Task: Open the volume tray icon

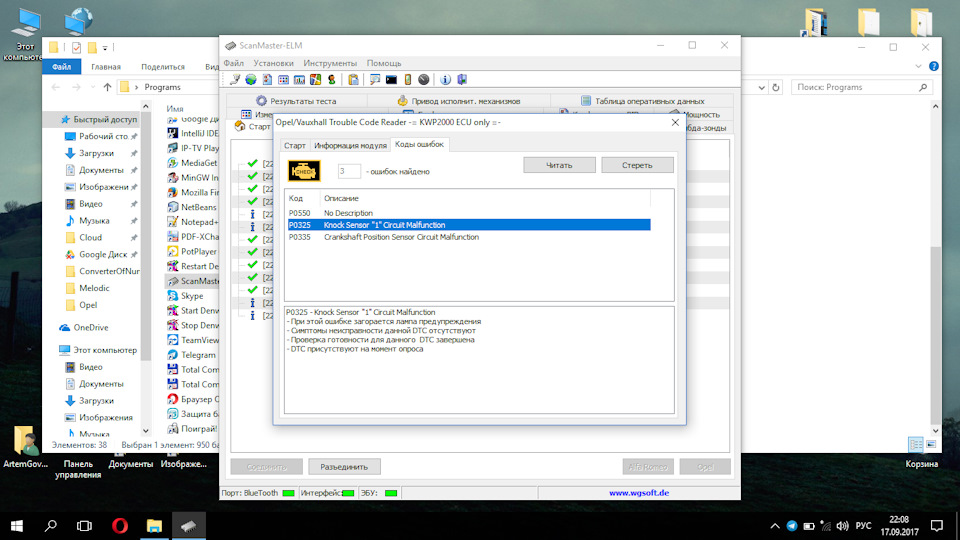Action: [x=842, y=525]
